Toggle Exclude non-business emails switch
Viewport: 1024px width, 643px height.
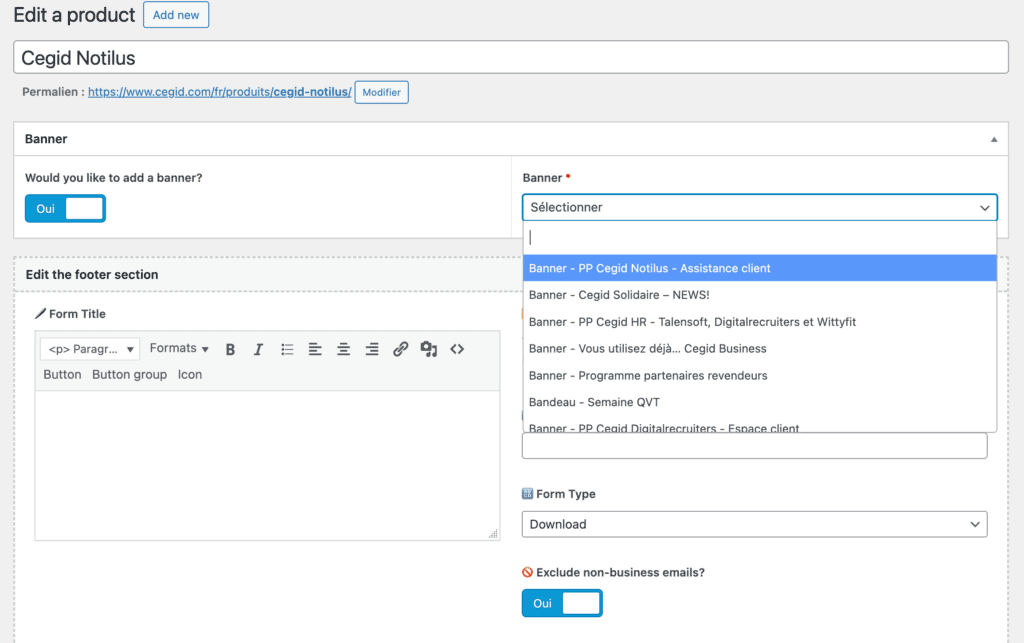[562, 603]
